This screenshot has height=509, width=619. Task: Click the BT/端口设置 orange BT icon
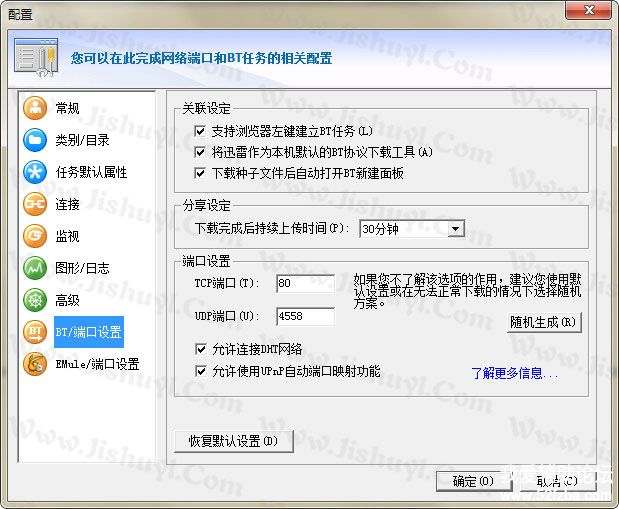click(35, 332)
